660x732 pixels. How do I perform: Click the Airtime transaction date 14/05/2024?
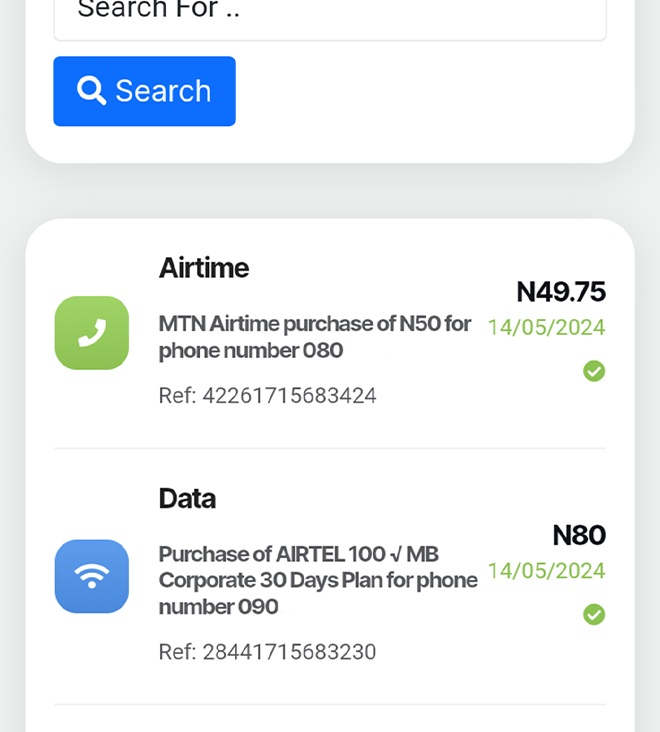(546, 328)
